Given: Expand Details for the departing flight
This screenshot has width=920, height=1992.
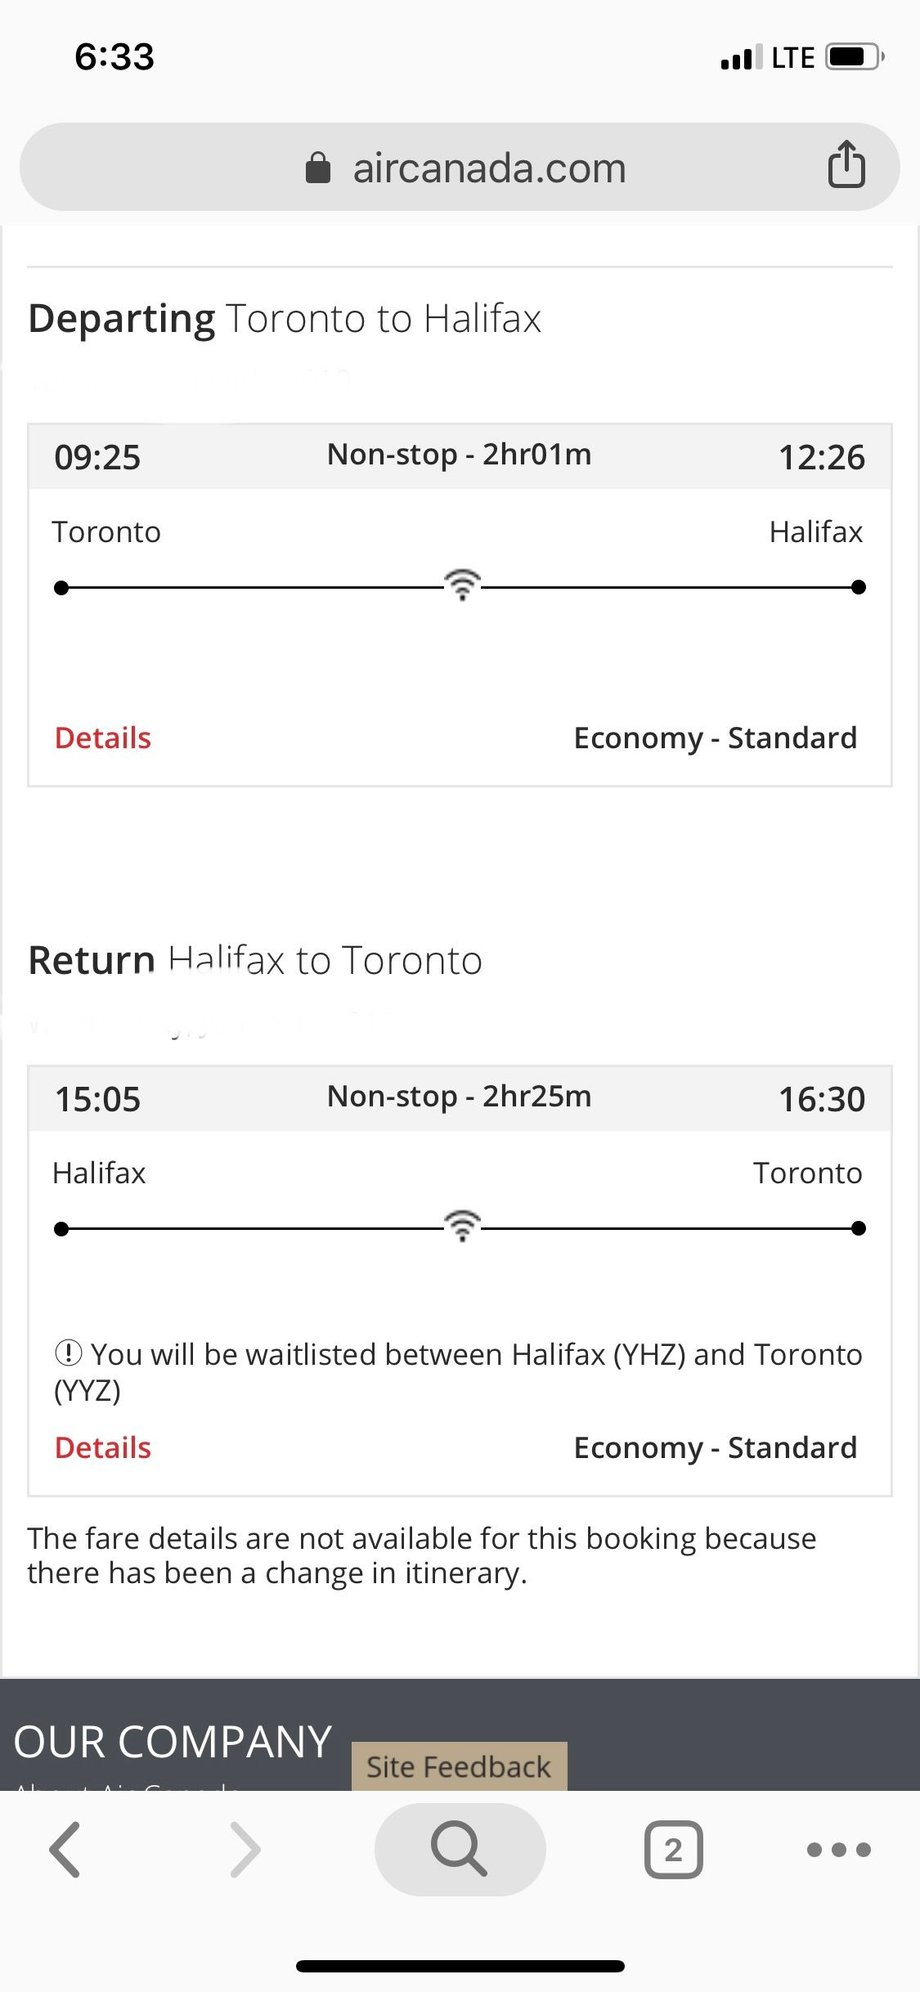Looking at the screenshot, I should pyautogui.click(x=103, y=738).
